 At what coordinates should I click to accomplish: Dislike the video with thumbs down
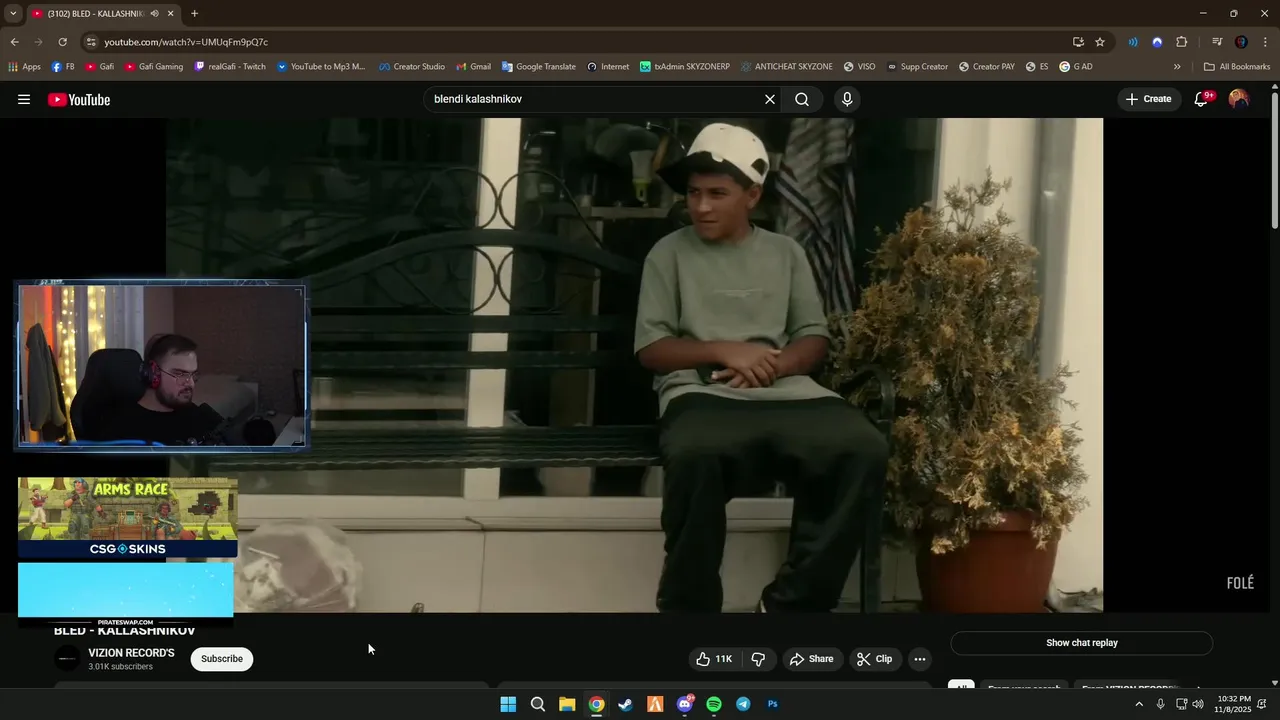click(x=758, y=659)
